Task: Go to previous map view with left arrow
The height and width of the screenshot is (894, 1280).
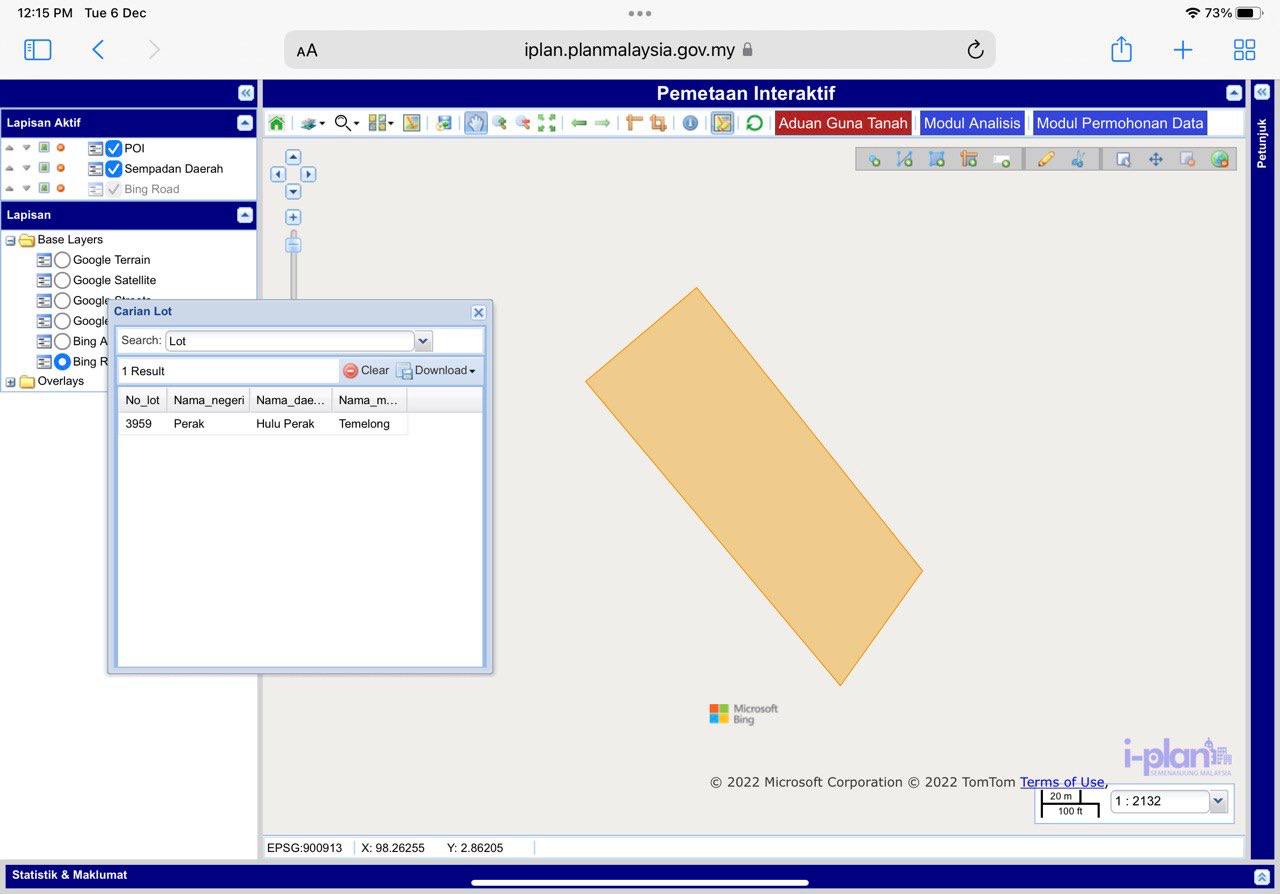Action: (x=578, y=123)
